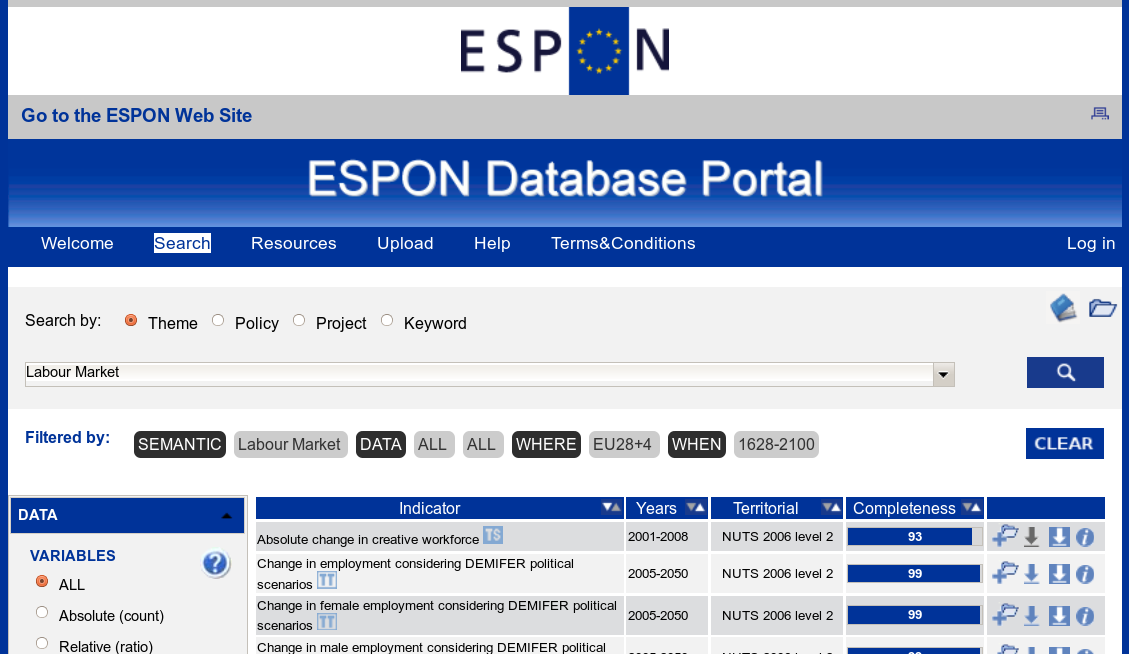1129x654 pixels.
Task: Click the CLEAR filters button
Action: pyautogui.click(x=1064, y=444)
